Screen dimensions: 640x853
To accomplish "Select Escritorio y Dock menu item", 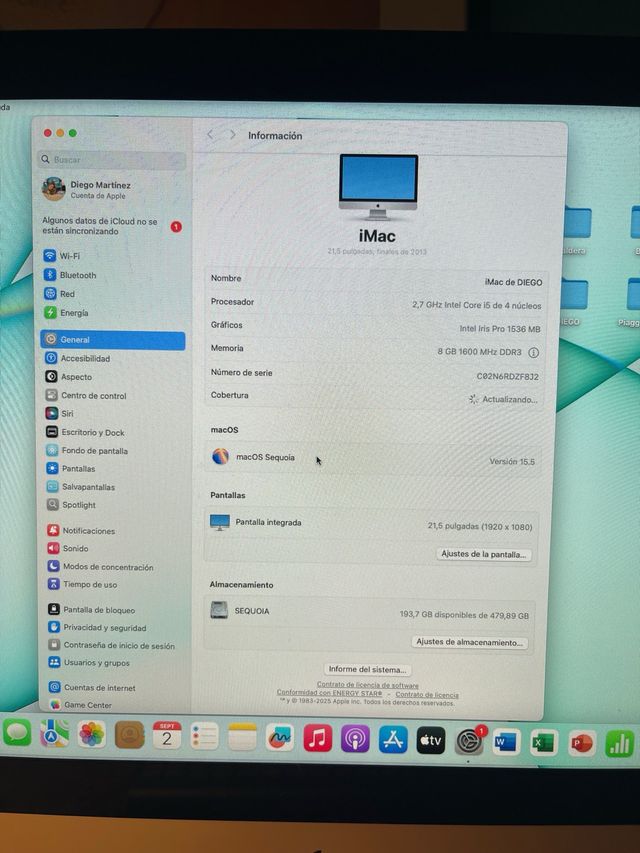I will coord(92,432).
